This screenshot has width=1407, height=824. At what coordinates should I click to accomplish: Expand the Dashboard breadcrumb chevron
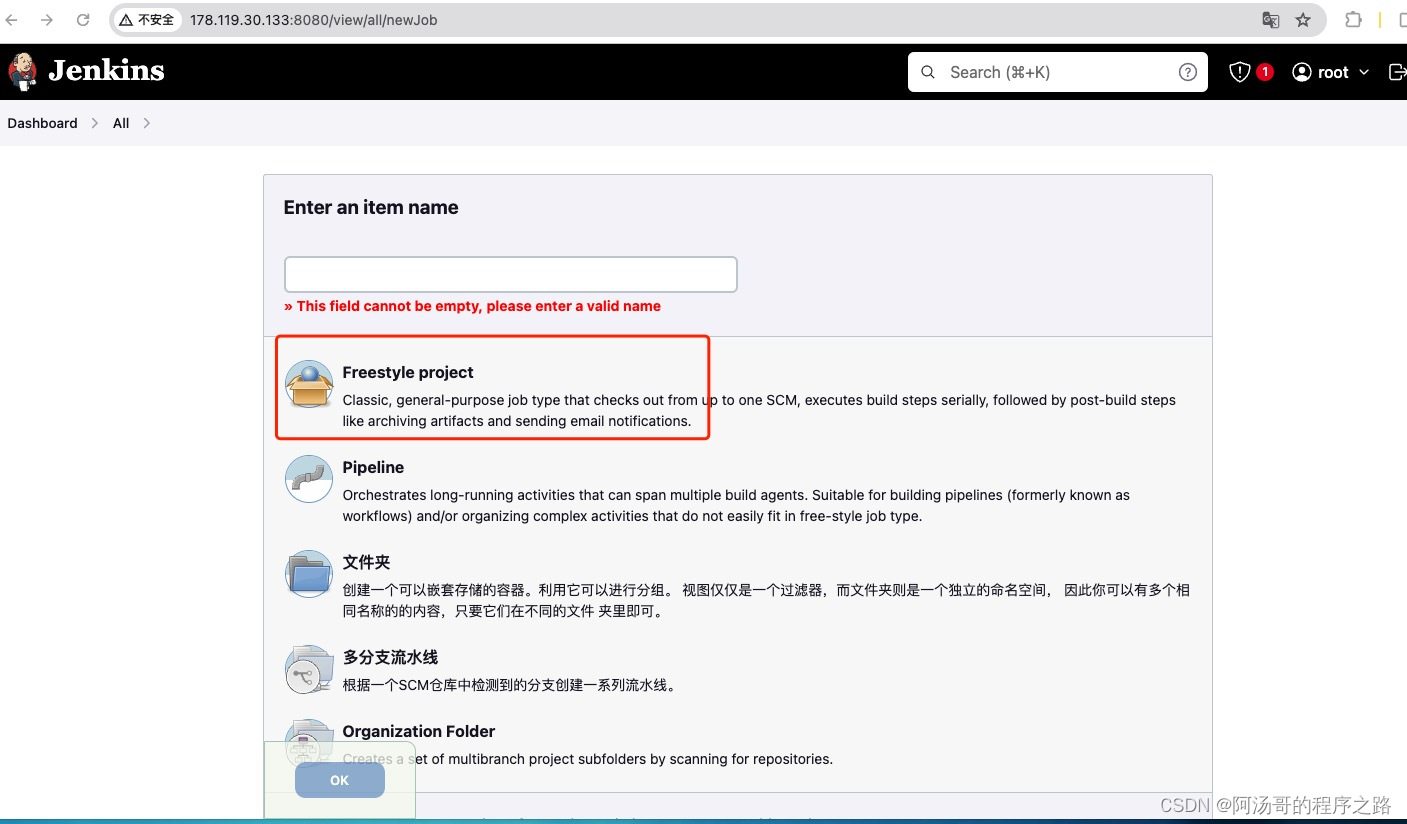95,123
